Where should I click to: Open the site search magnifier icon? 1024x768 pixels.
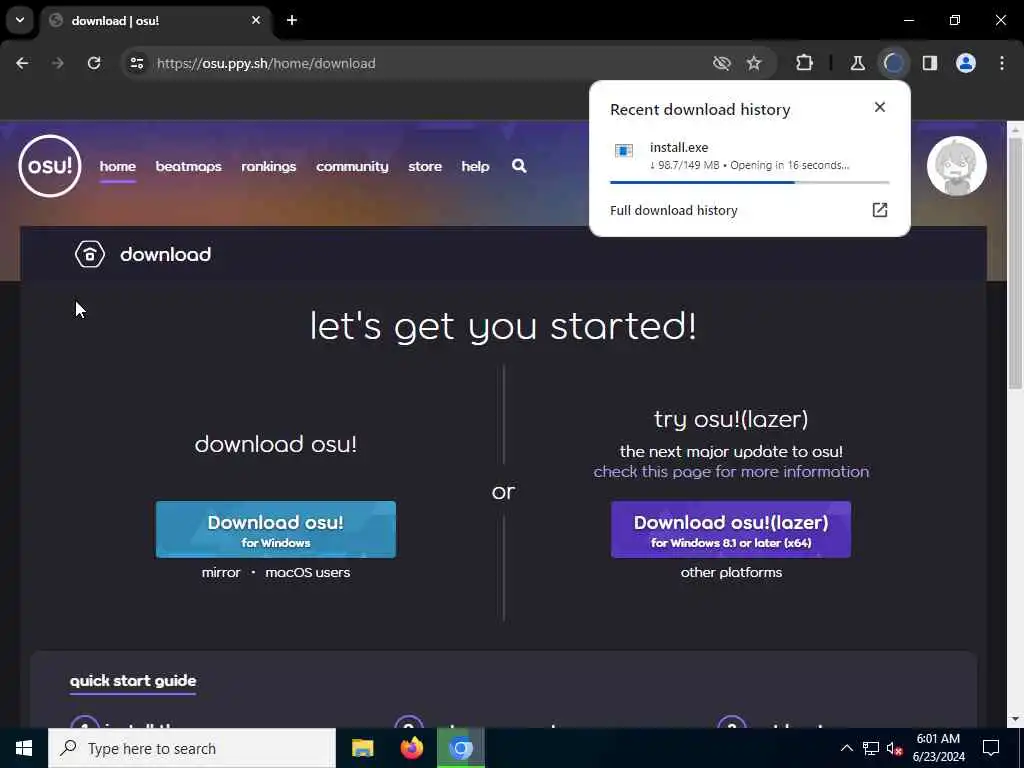pyautogui.click(x=519, y=166)
